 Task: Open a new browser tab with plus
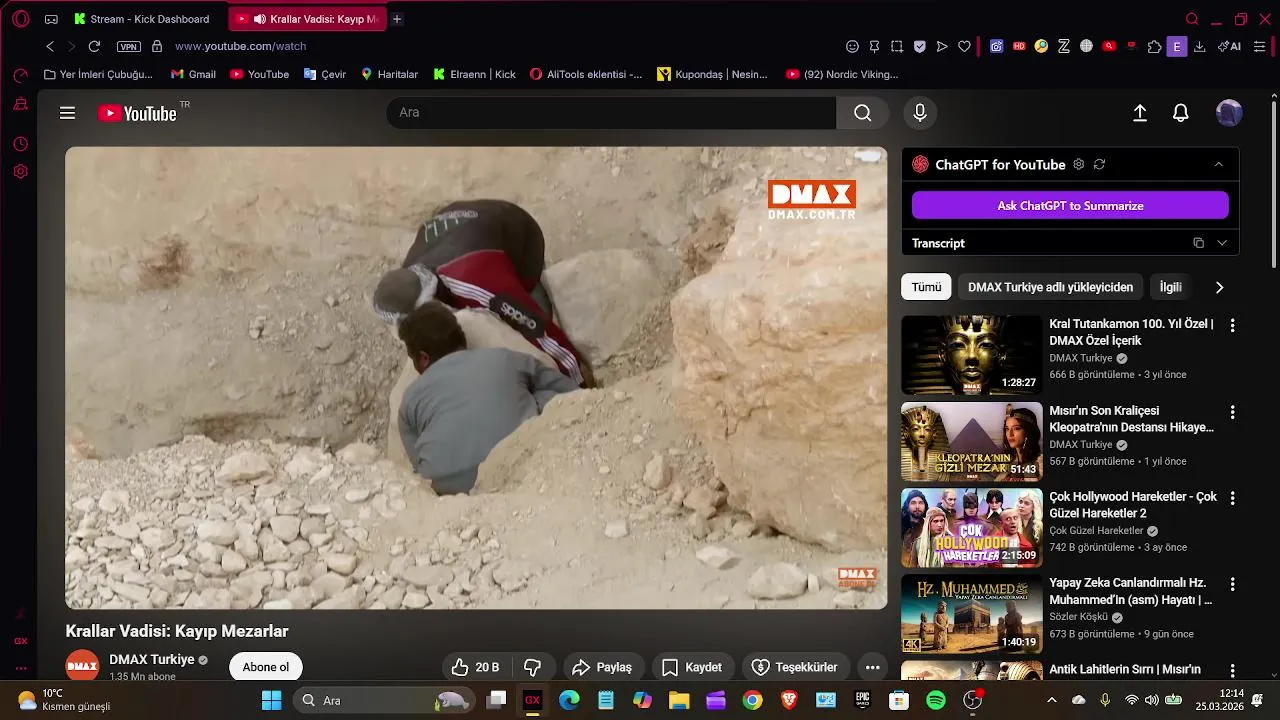click(x=397, y=19)
